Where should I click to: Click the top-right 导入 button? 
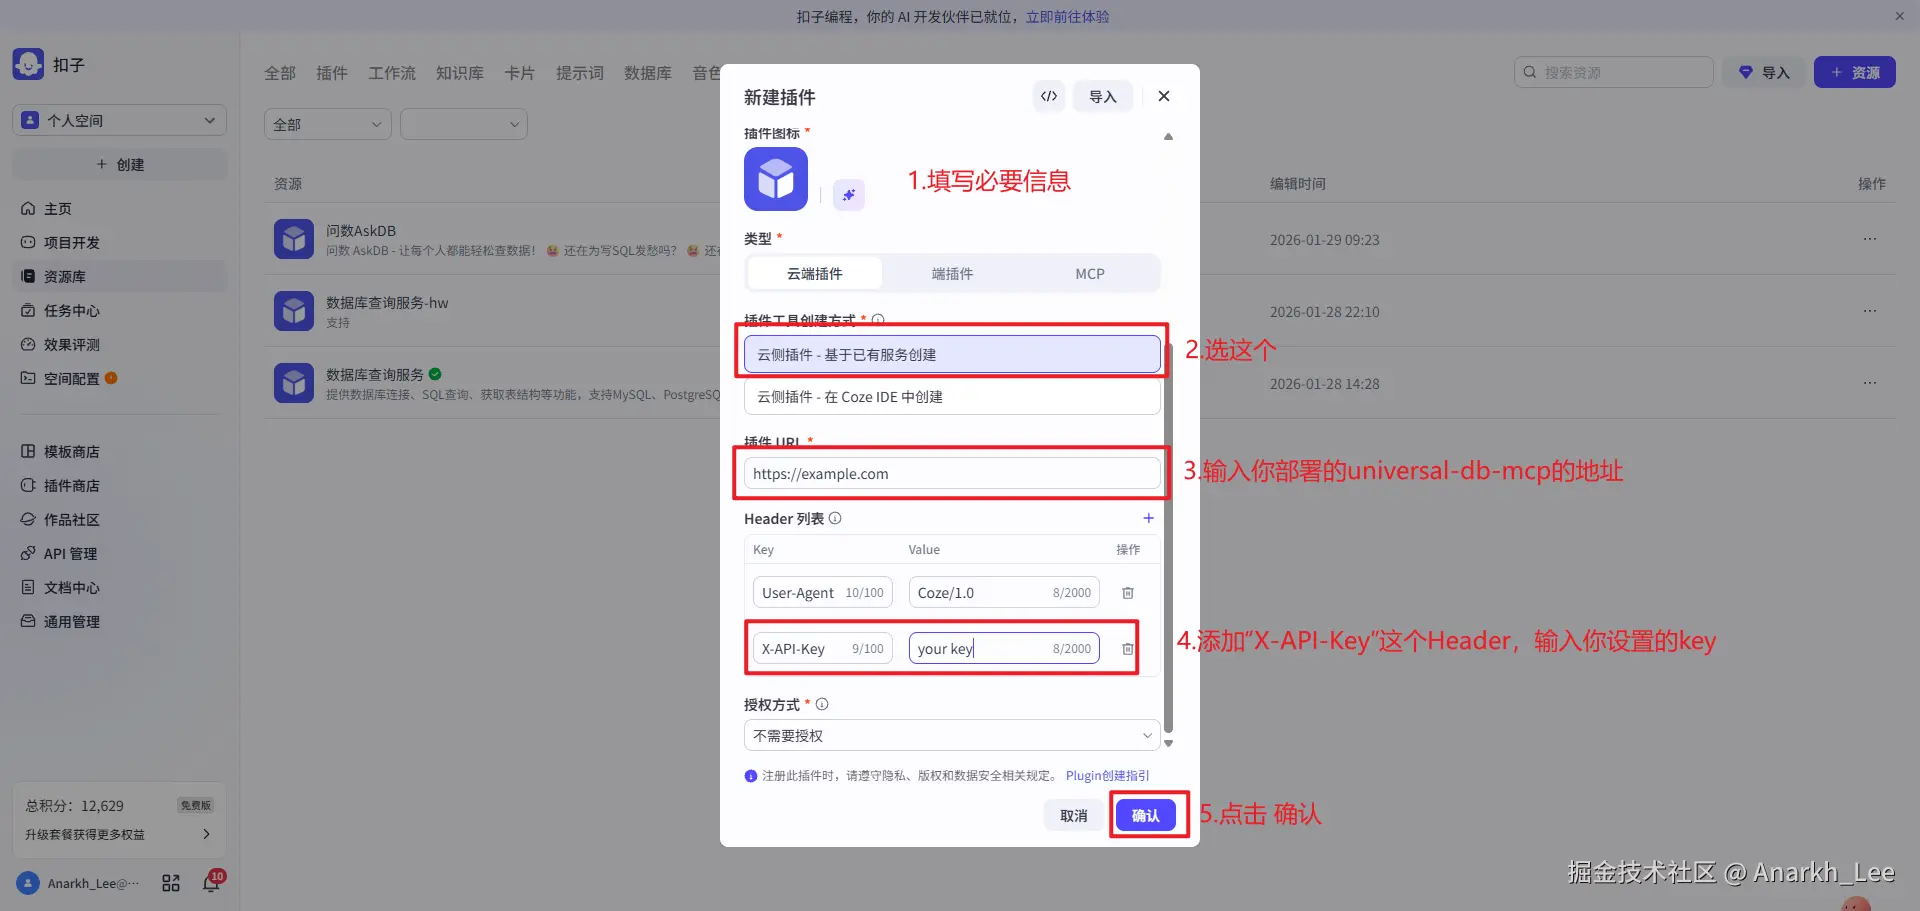tap(1764, 72)
